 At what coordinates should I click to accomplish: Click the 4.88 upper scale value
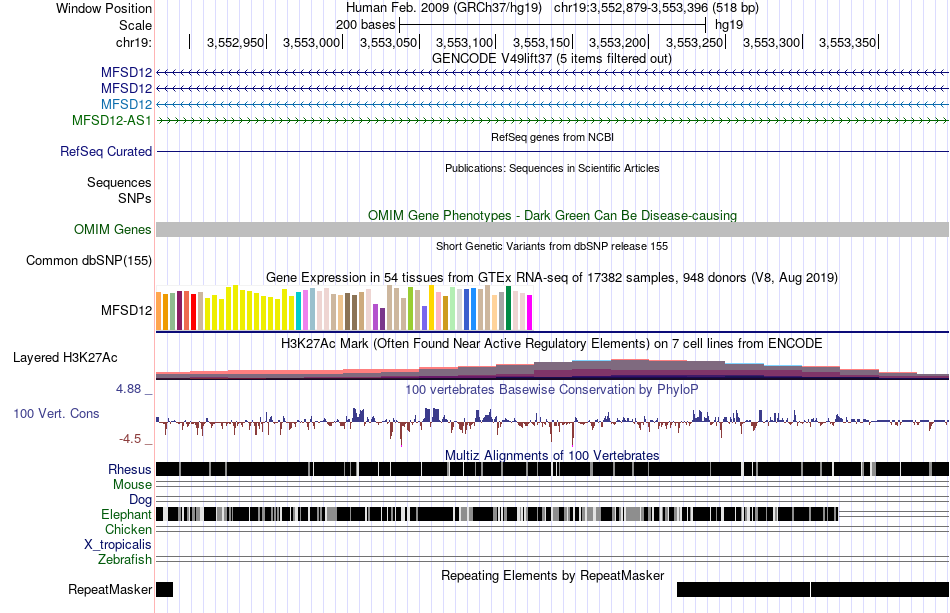[129, 389]
